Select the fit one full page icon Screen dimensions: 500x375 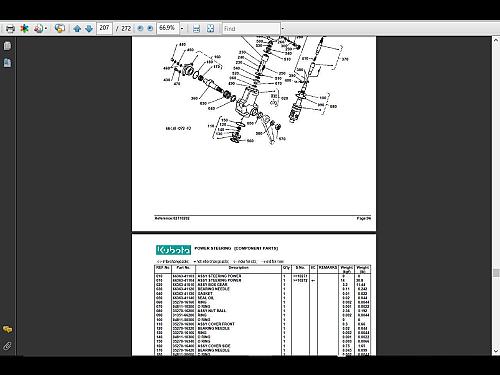point(210,29)
